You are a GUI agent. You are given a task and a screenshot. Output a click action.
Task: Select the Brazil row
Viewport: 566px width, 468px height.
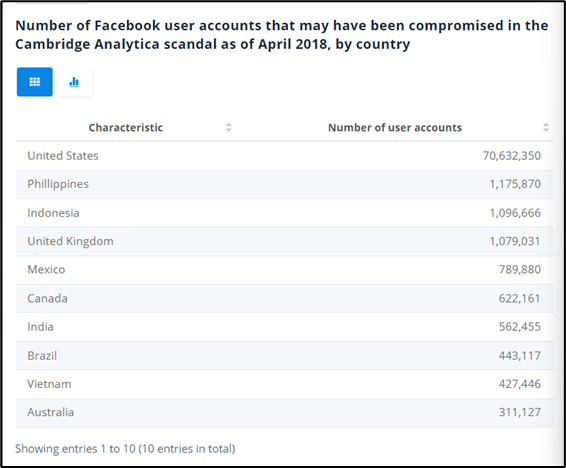tap(284, 355)
